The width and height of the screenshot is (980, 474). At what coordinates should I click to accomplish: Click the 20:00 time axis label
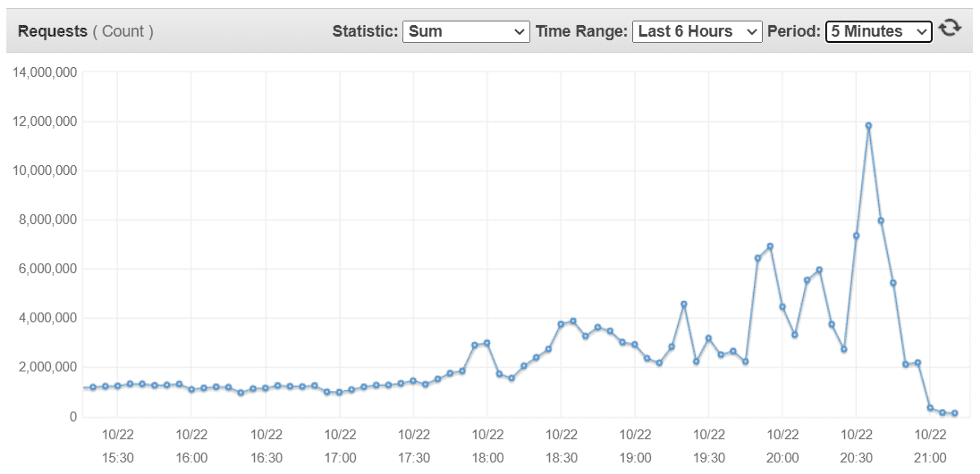pyautogui.click(x=782, y=458)
